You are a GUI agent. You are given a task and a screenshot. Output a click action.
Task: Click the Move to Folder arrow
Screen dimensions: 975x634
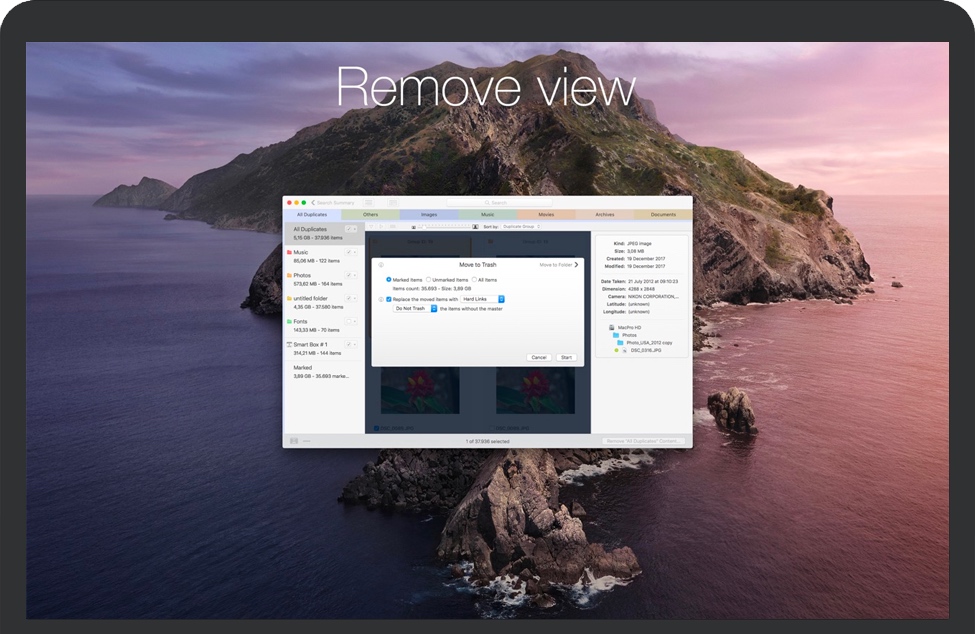coord(576,265)
